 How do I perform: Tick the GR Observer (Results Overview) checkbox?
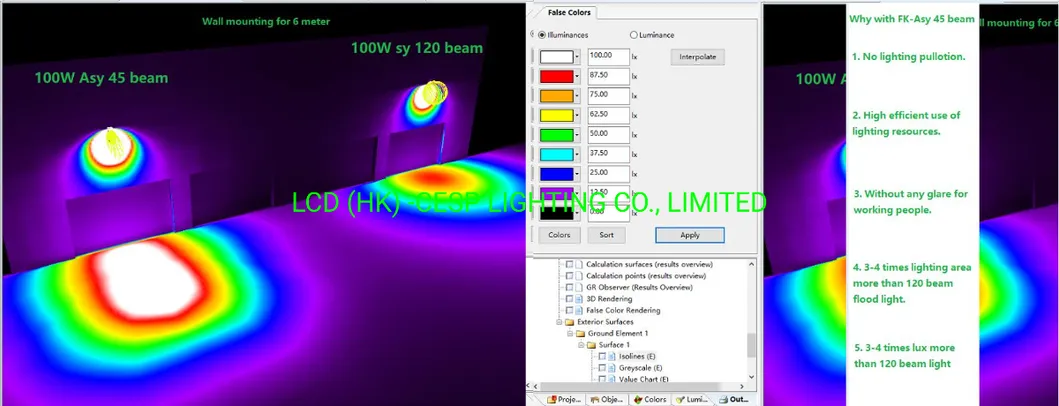[x=569, y=287]
